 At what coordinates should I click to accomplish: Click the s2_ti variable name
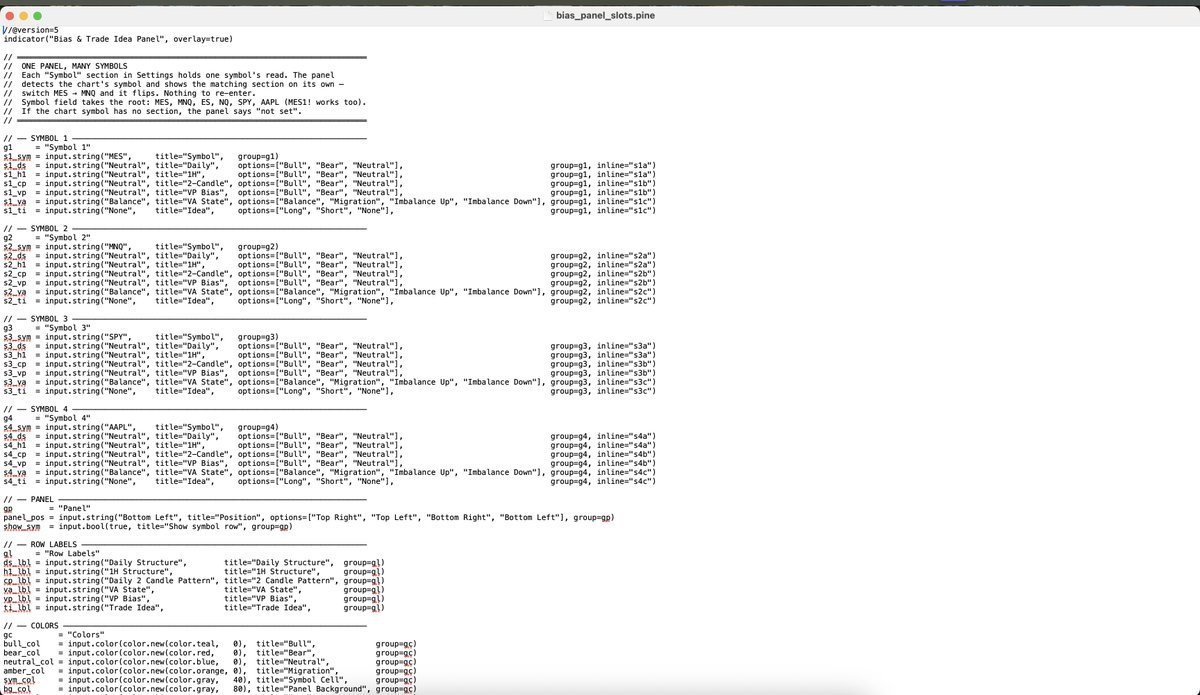pyautogui.click(x=16, y=301)
